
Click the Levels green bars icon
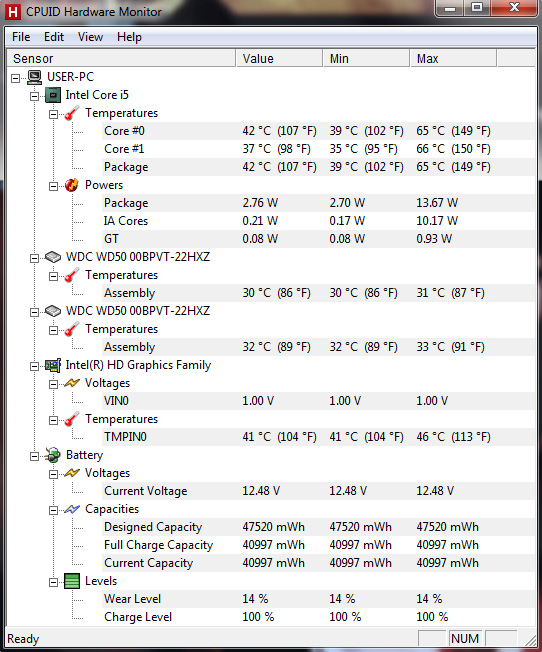(x=72, y=581)
